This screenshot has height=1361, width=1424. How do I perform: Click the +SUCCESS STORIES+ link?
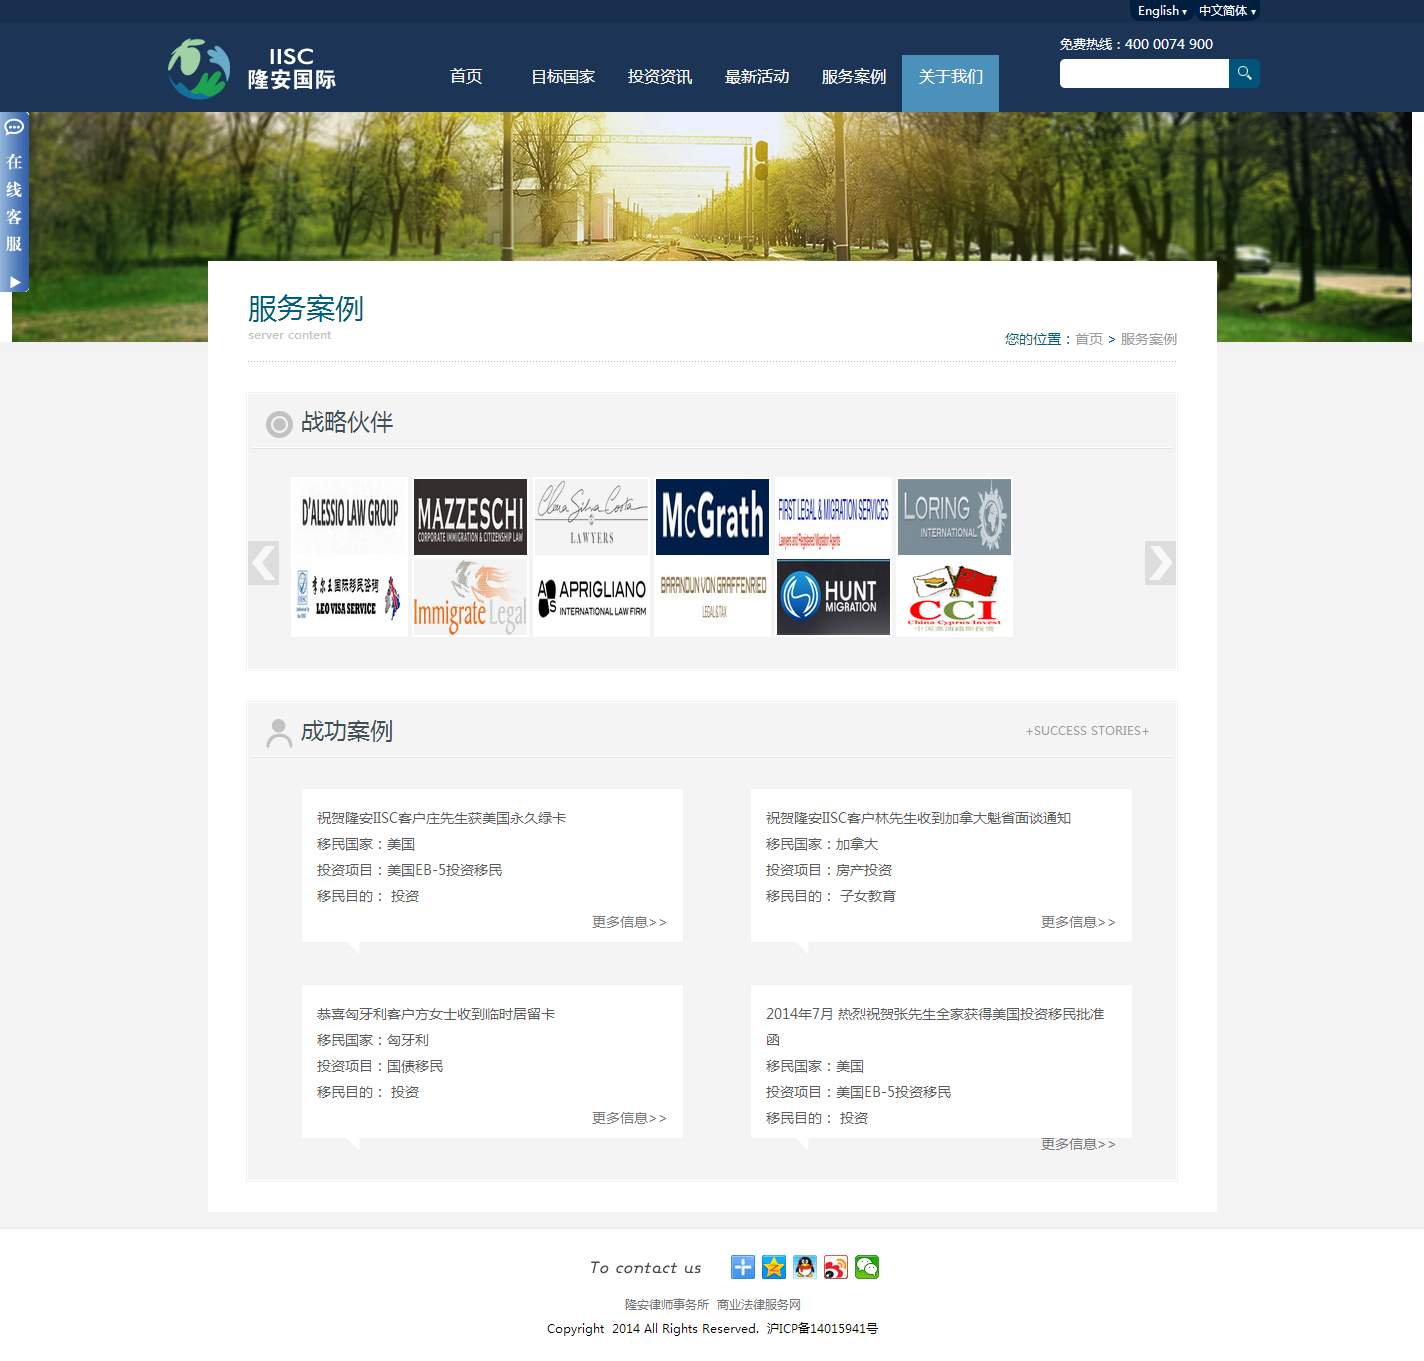point(1087,731)
